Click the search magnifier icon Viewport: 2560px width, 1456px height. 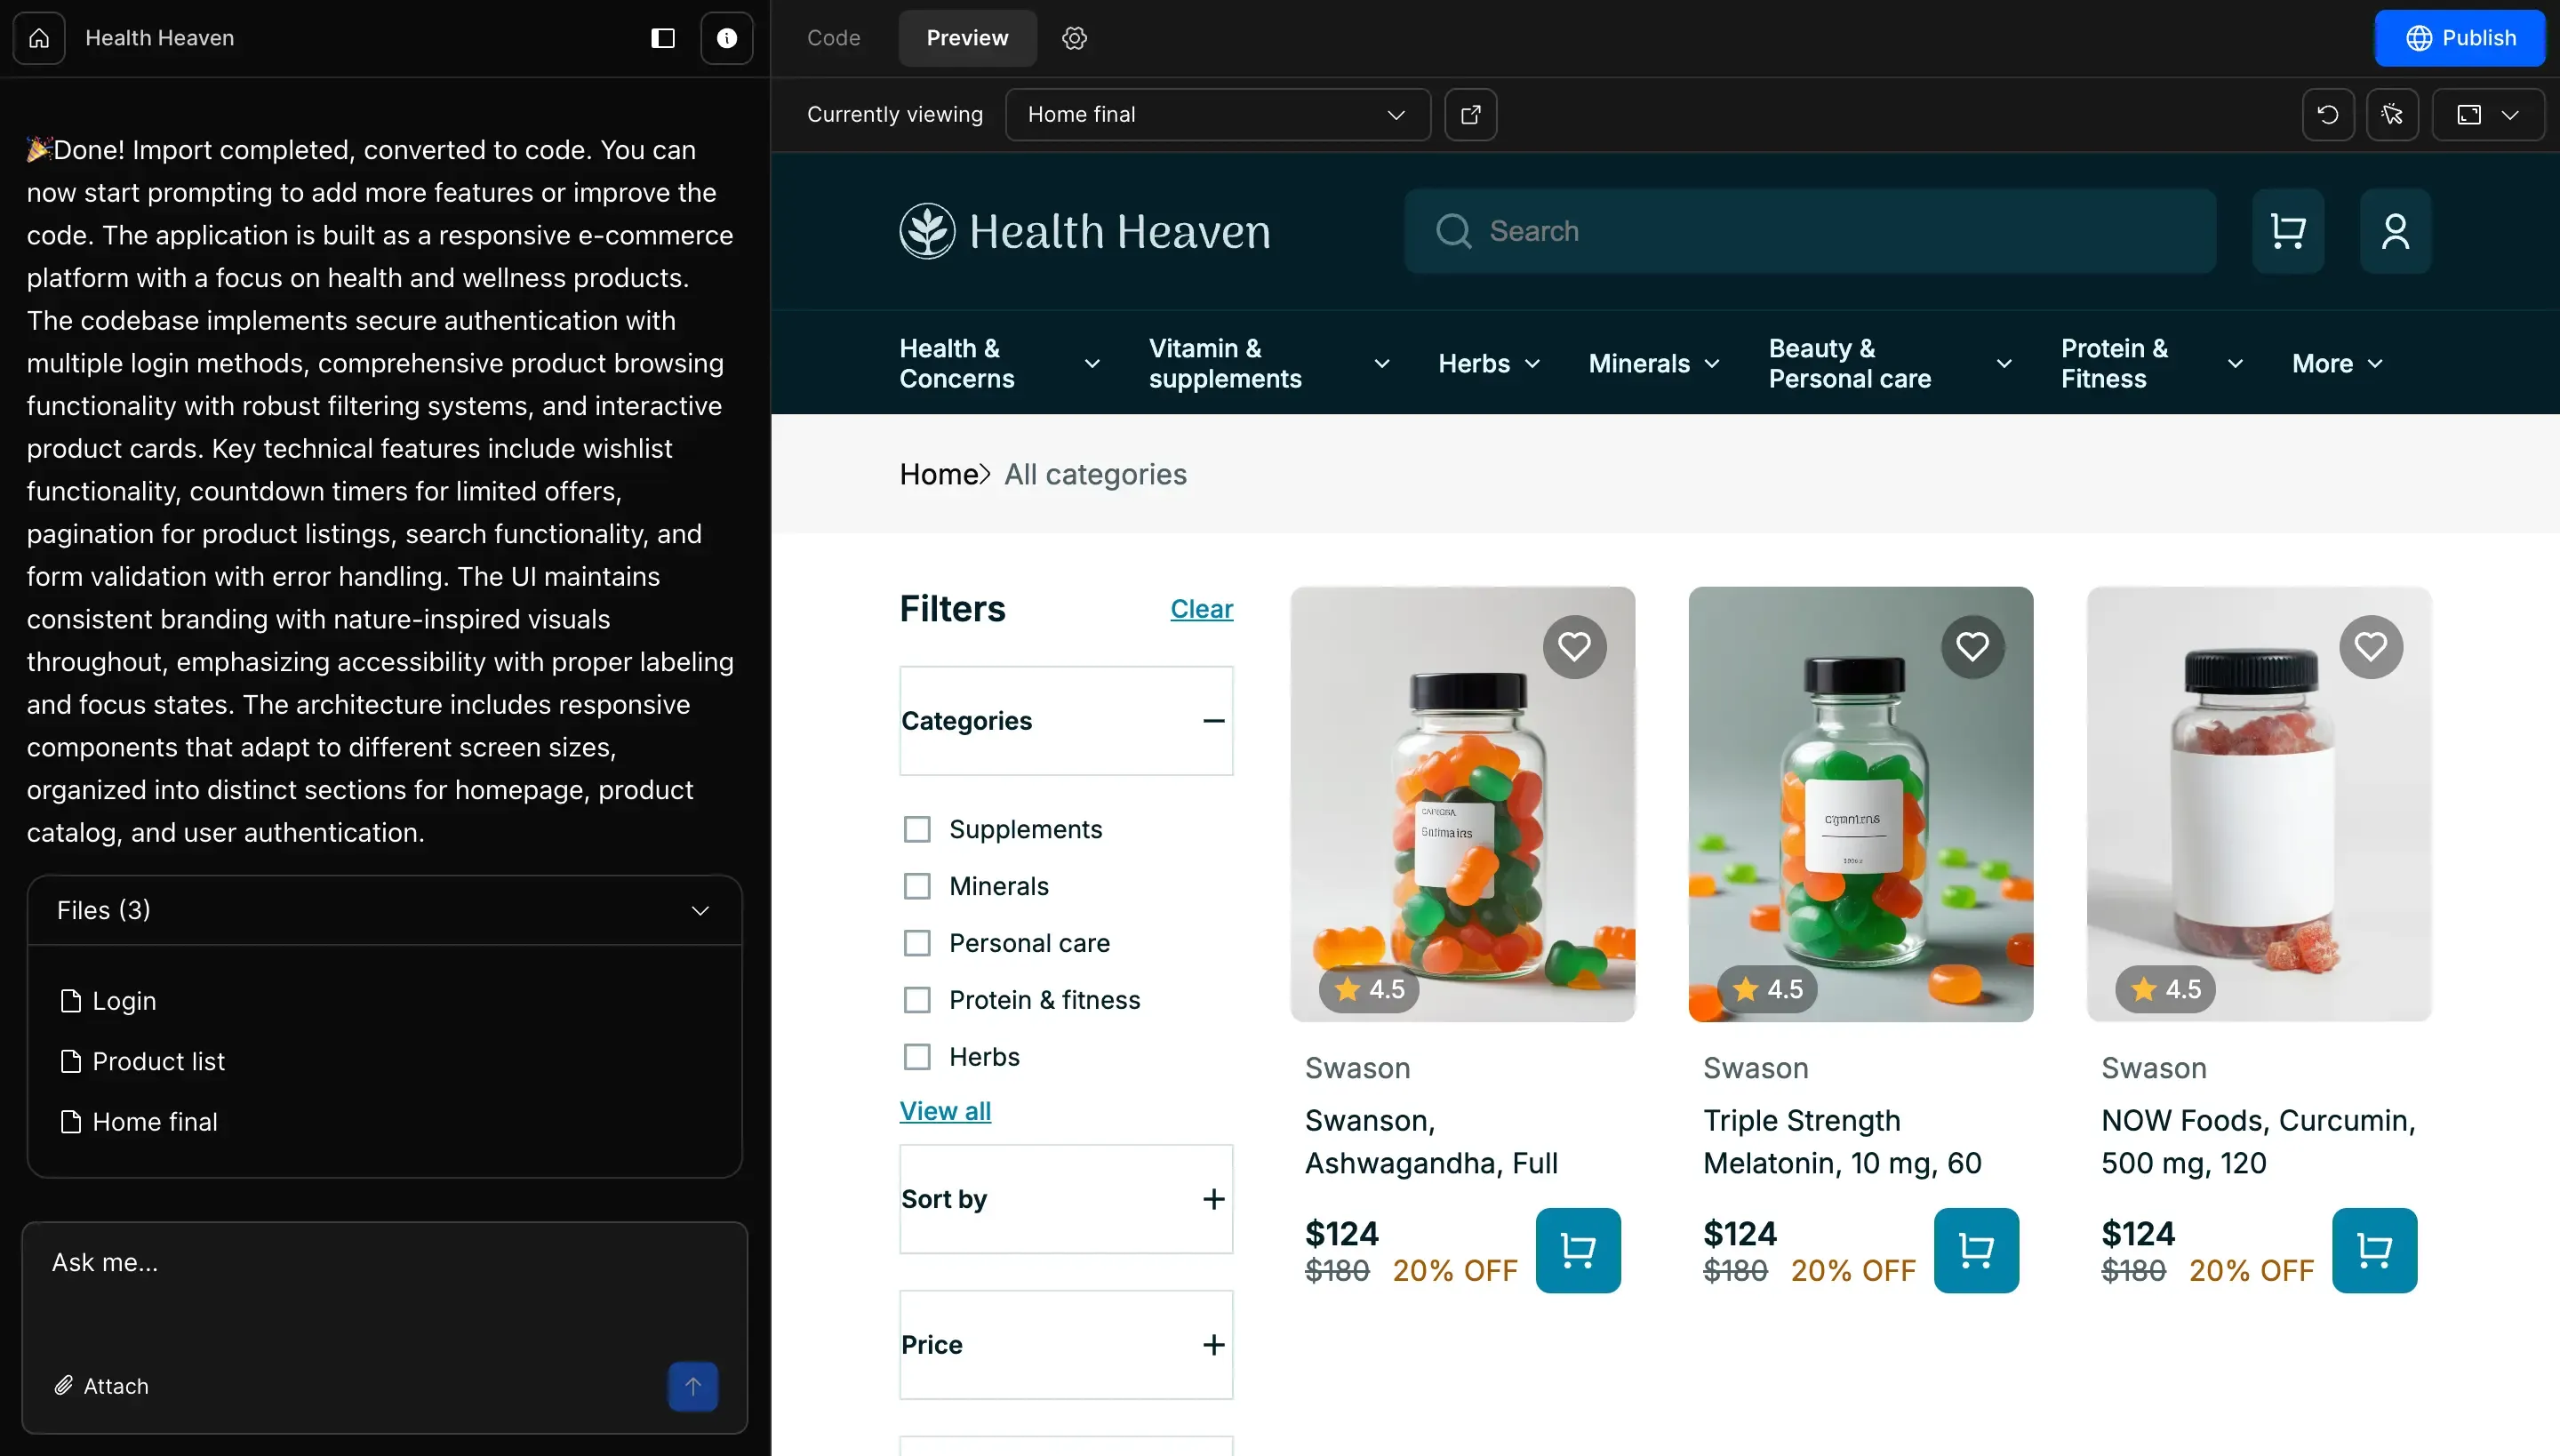pyautogui.click(x=1453, y=231)
